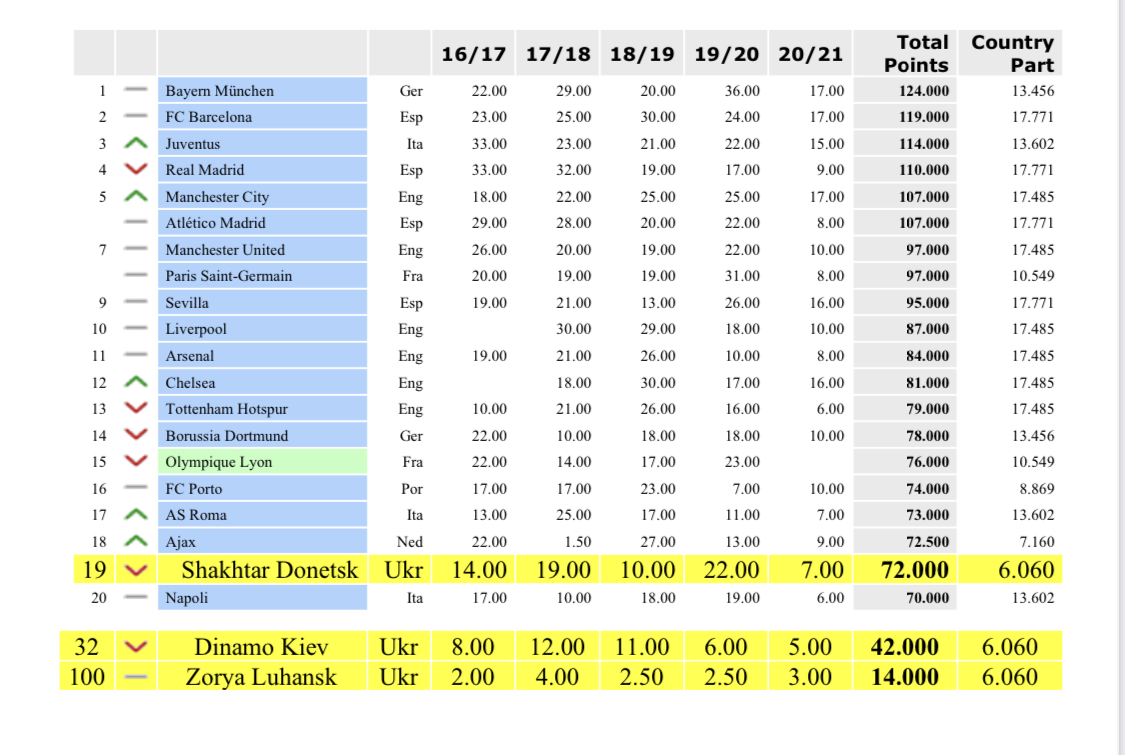This screenshot has height=755, width=1125.
Task: Click the 20/21 season column header
Action: [x=810, y=54]
